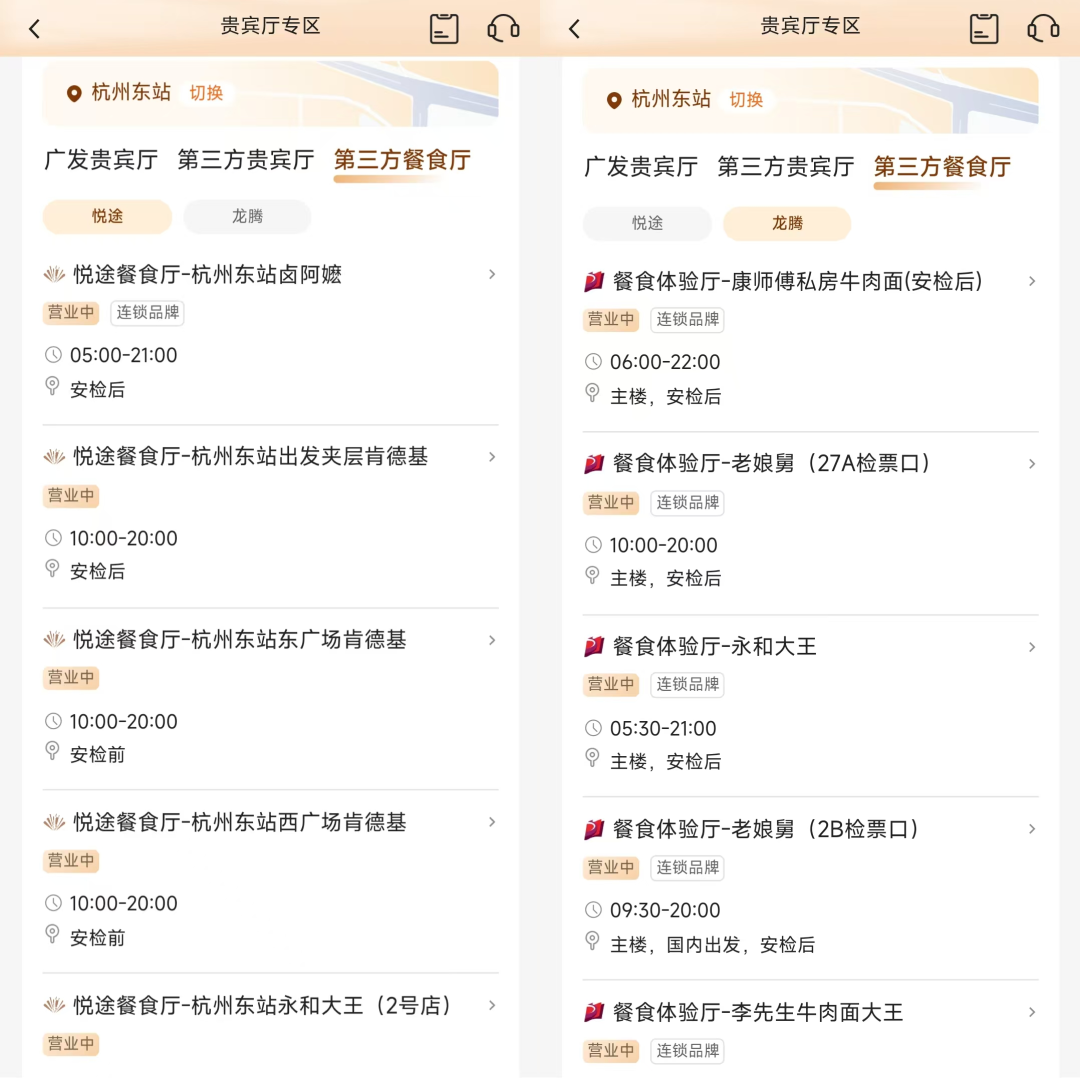Tap the location pin beside 杭州东站
1080x1078 pixels.
tap(74, 94)
